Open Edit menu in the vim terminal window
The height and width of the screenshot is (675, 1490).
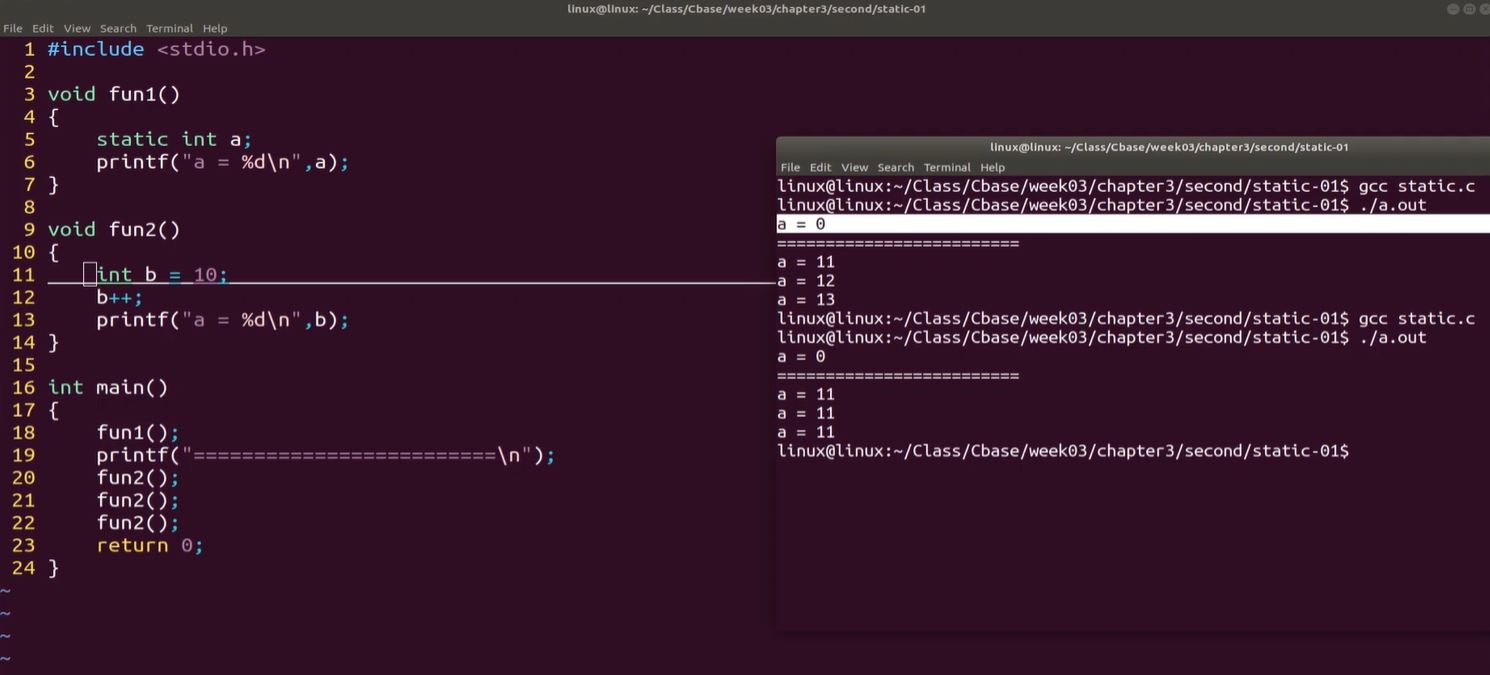(x=43, y=28)
